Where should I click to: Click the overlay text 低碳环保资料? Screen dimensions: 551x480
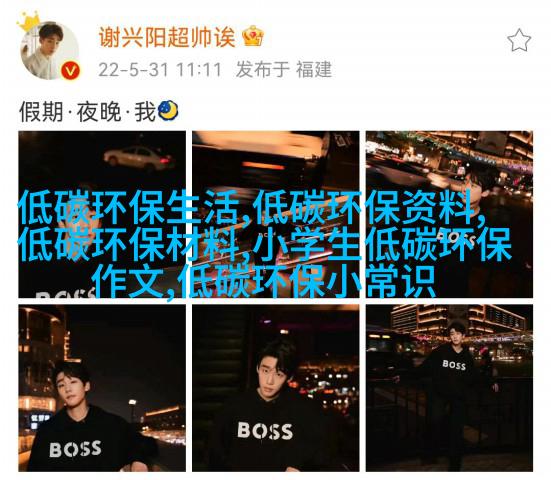click(365, 207)
